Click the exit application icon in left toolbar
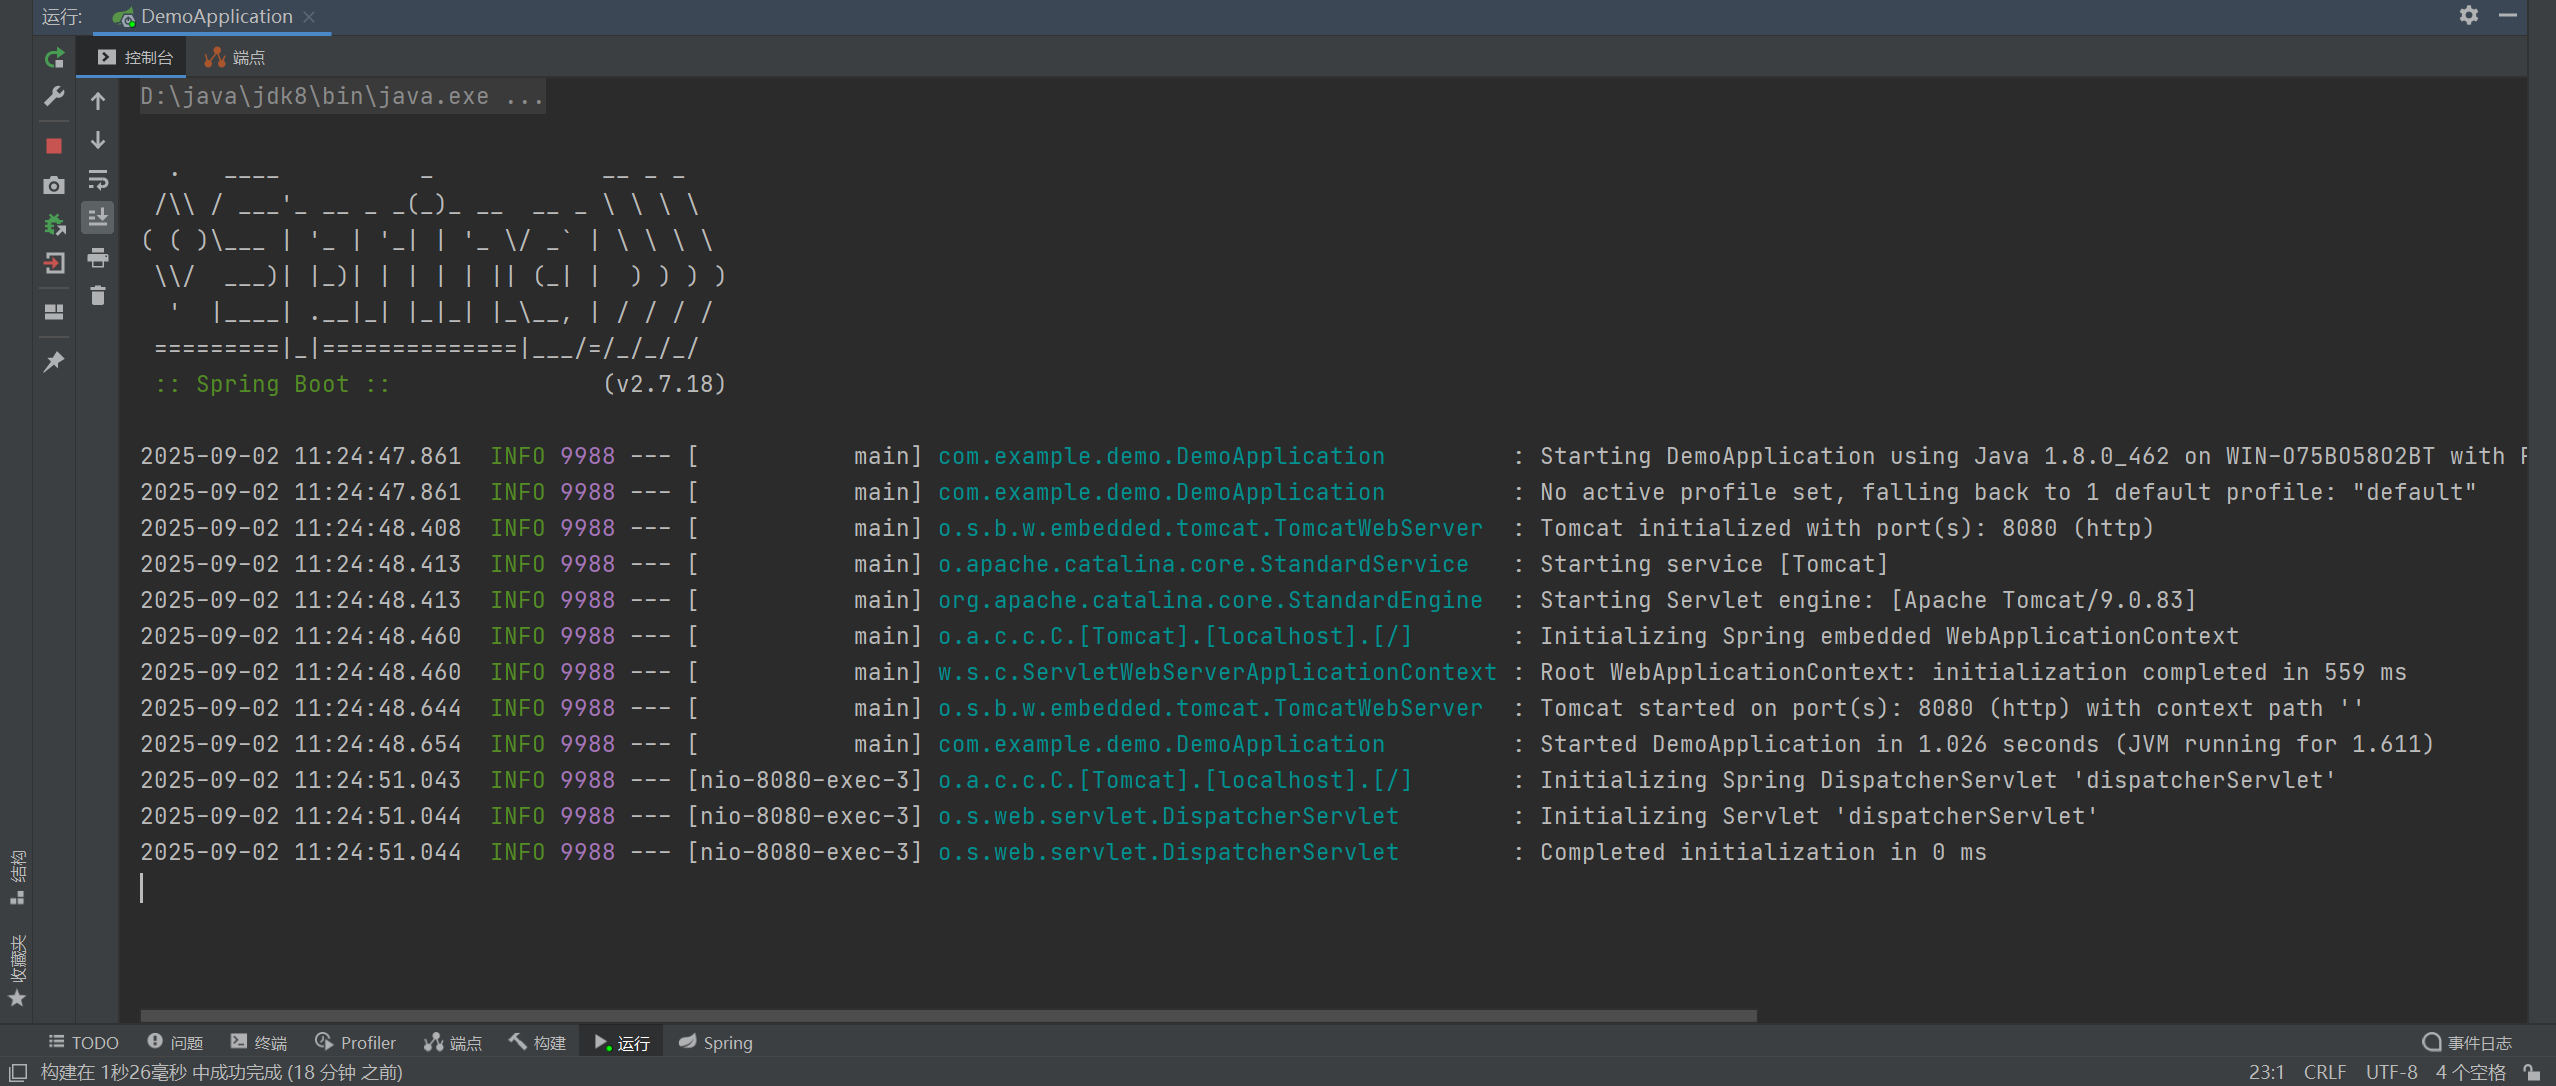The image size is (2556, 1086). pyautogui.click(x=54, y=263)
